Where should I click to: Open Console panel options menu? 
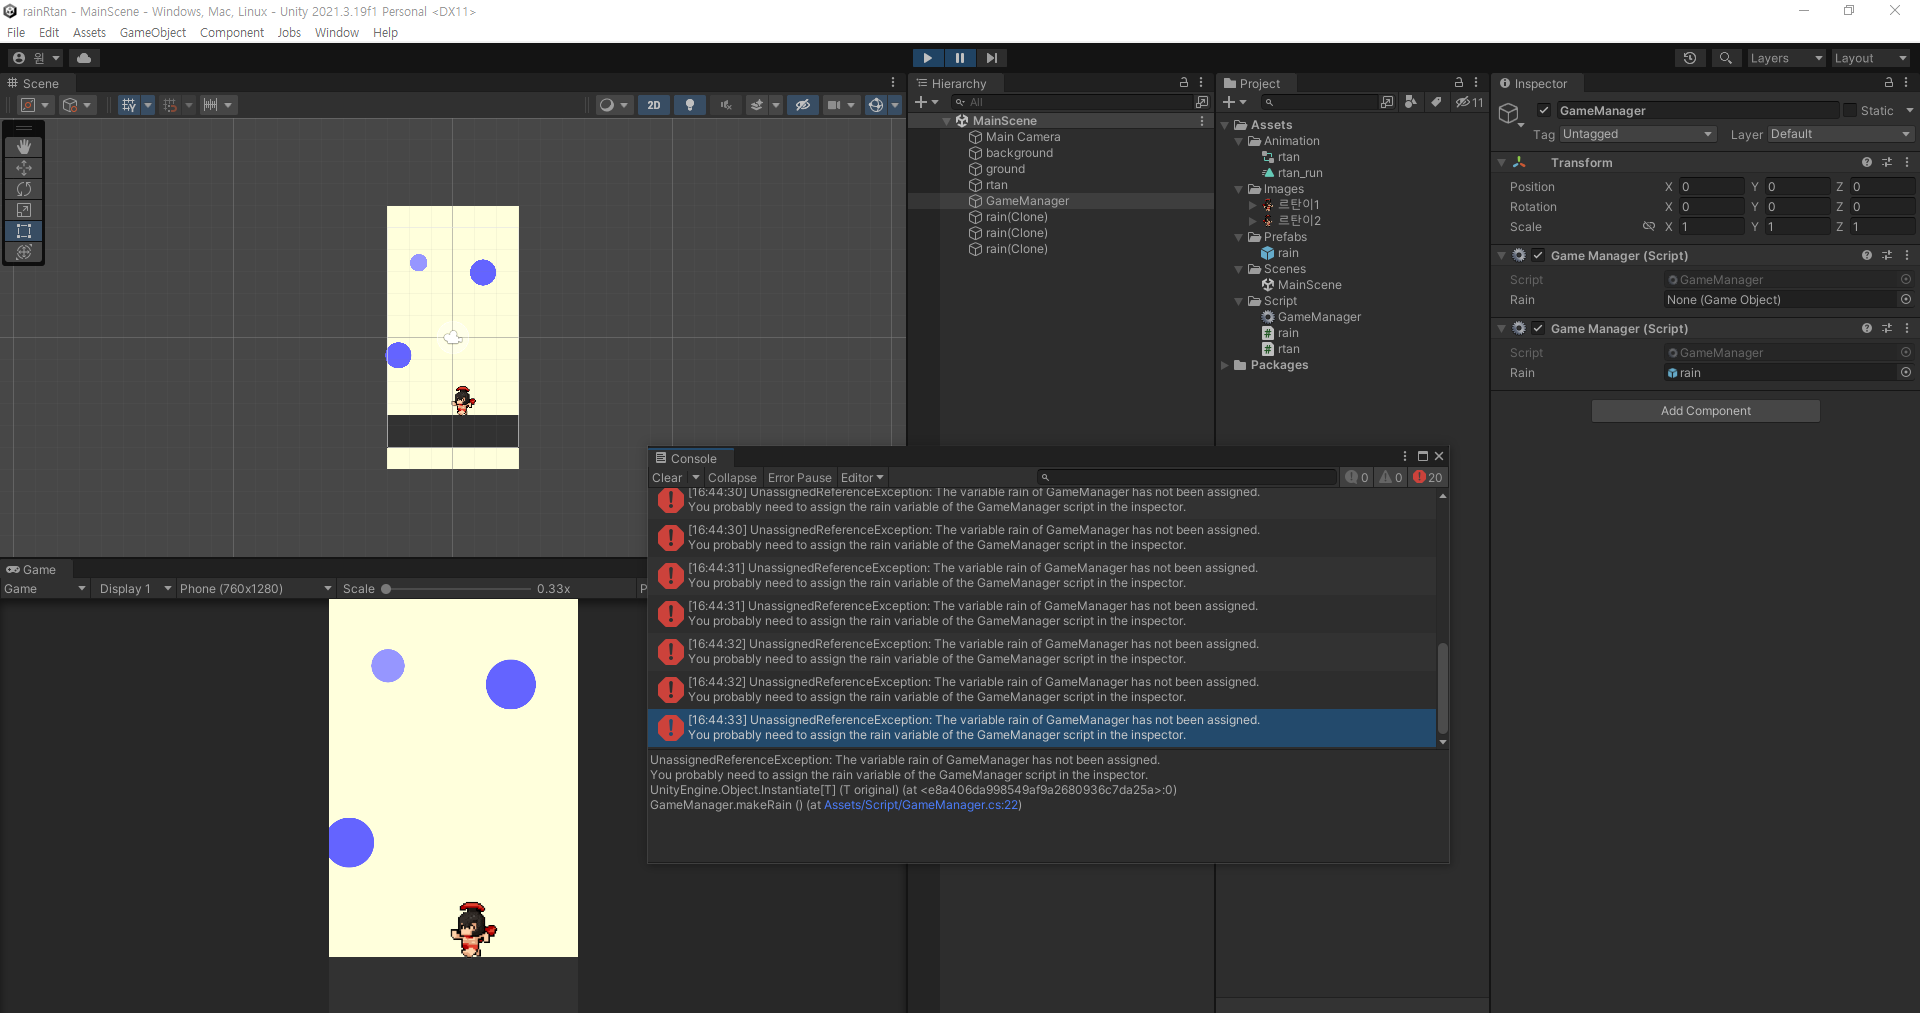(1405, 456)
